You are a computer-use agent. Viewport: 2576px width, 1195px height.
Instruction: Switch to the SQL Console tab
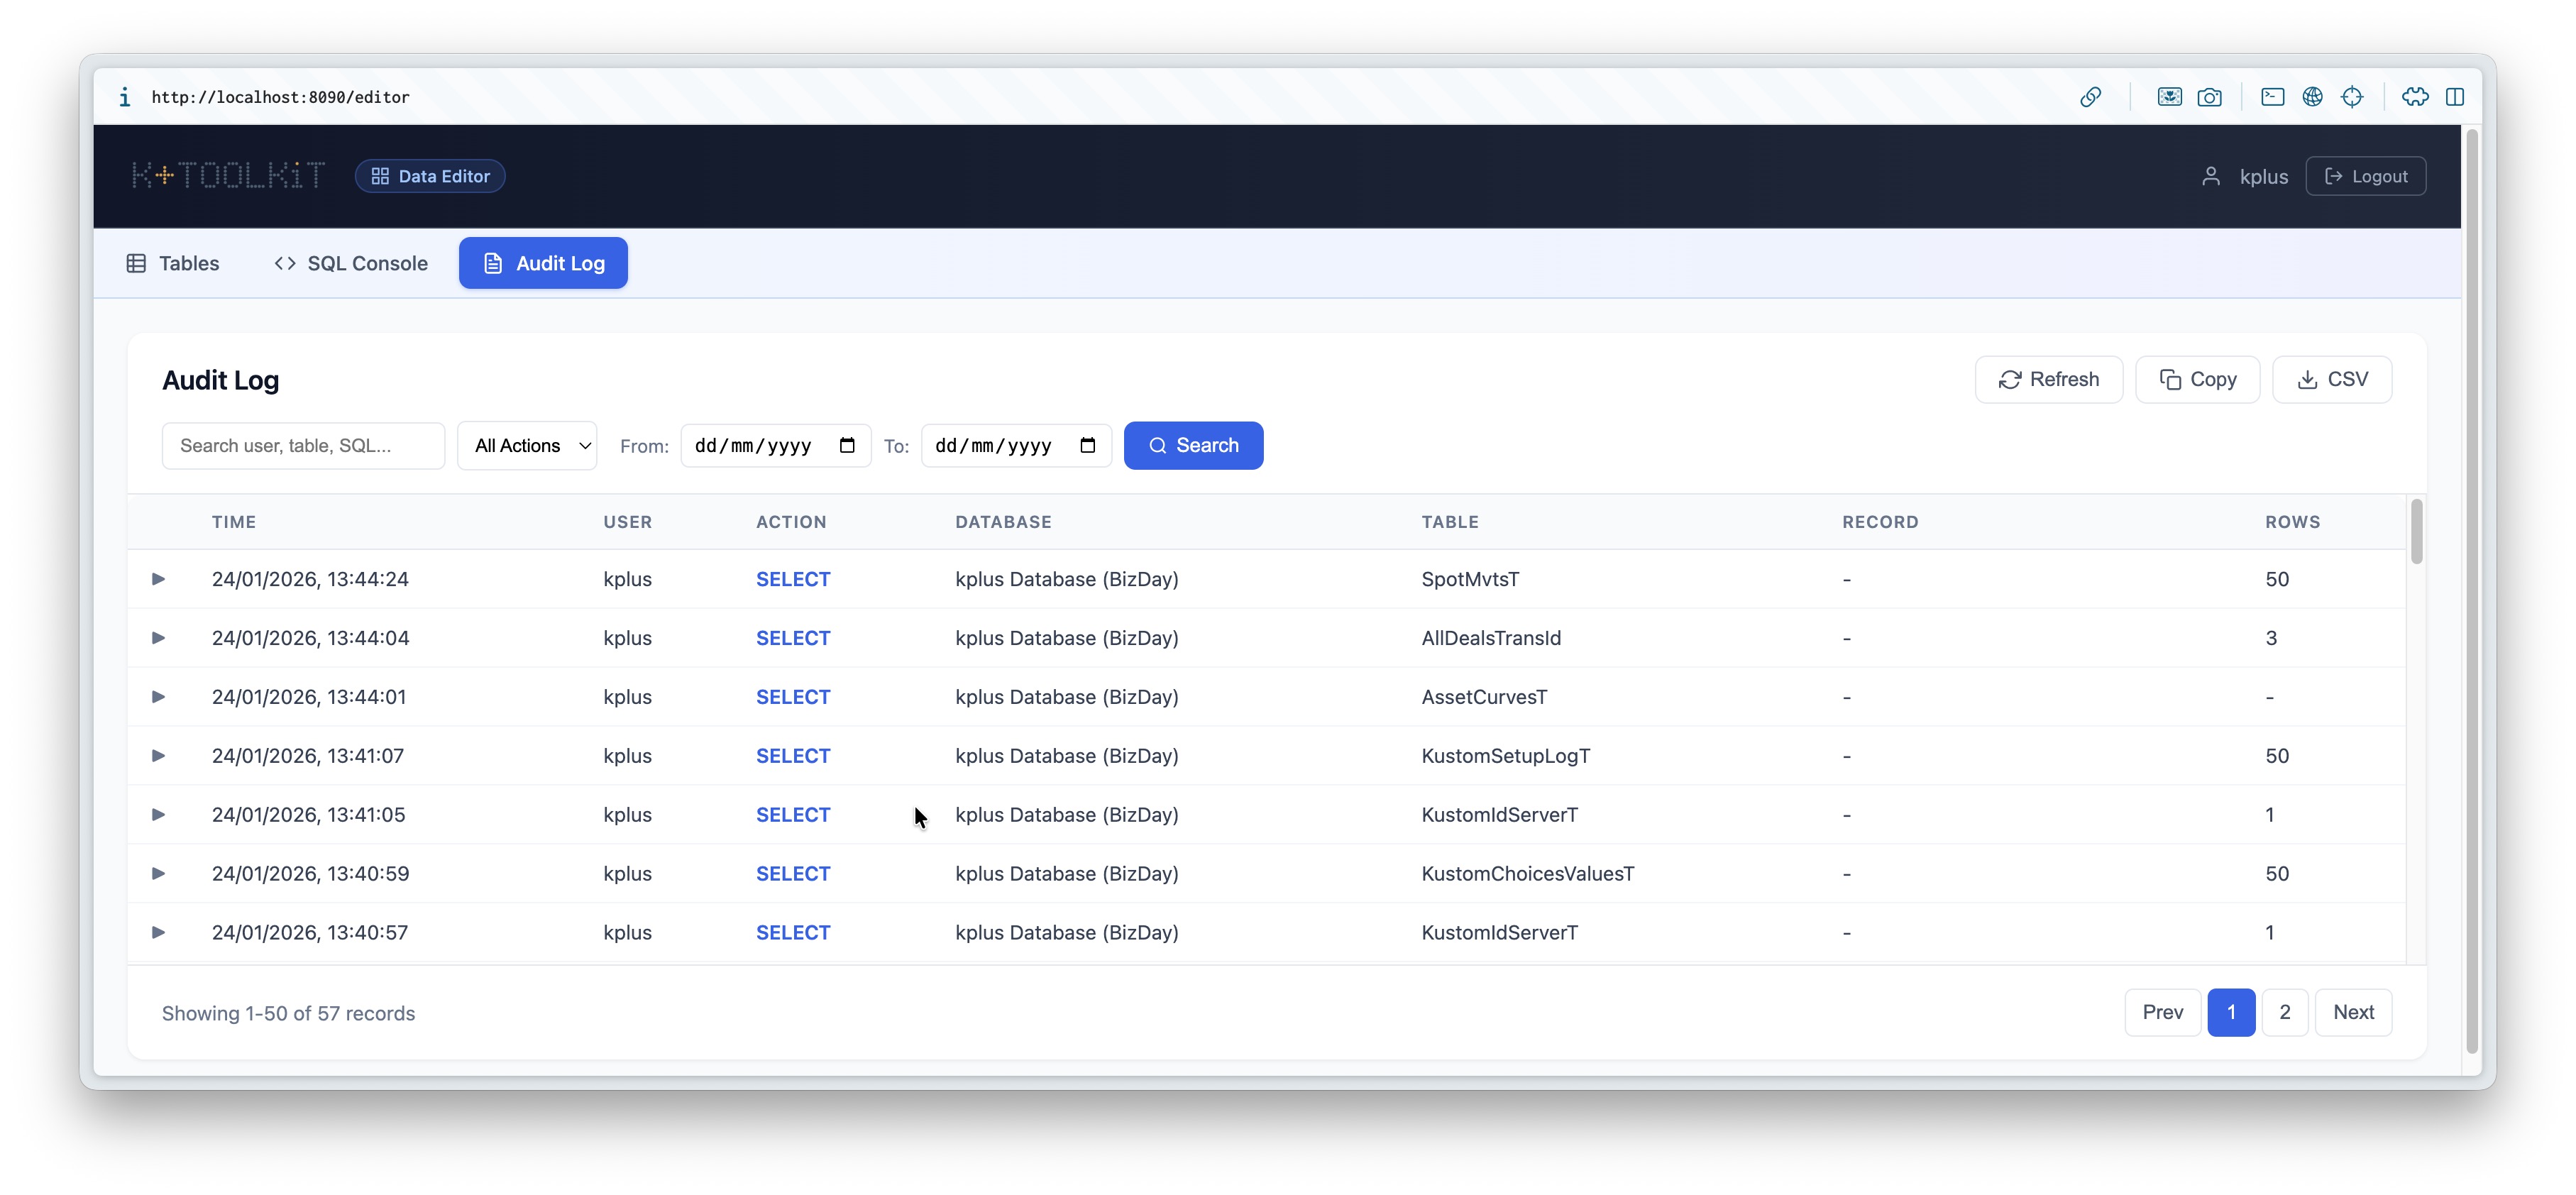click(351, 263)
